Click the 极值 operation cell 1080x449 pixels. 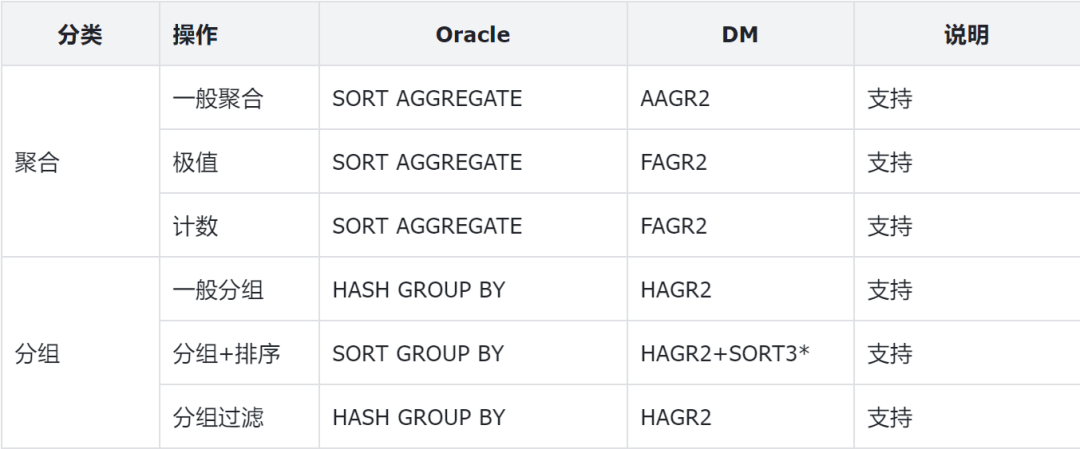point(195,163)
